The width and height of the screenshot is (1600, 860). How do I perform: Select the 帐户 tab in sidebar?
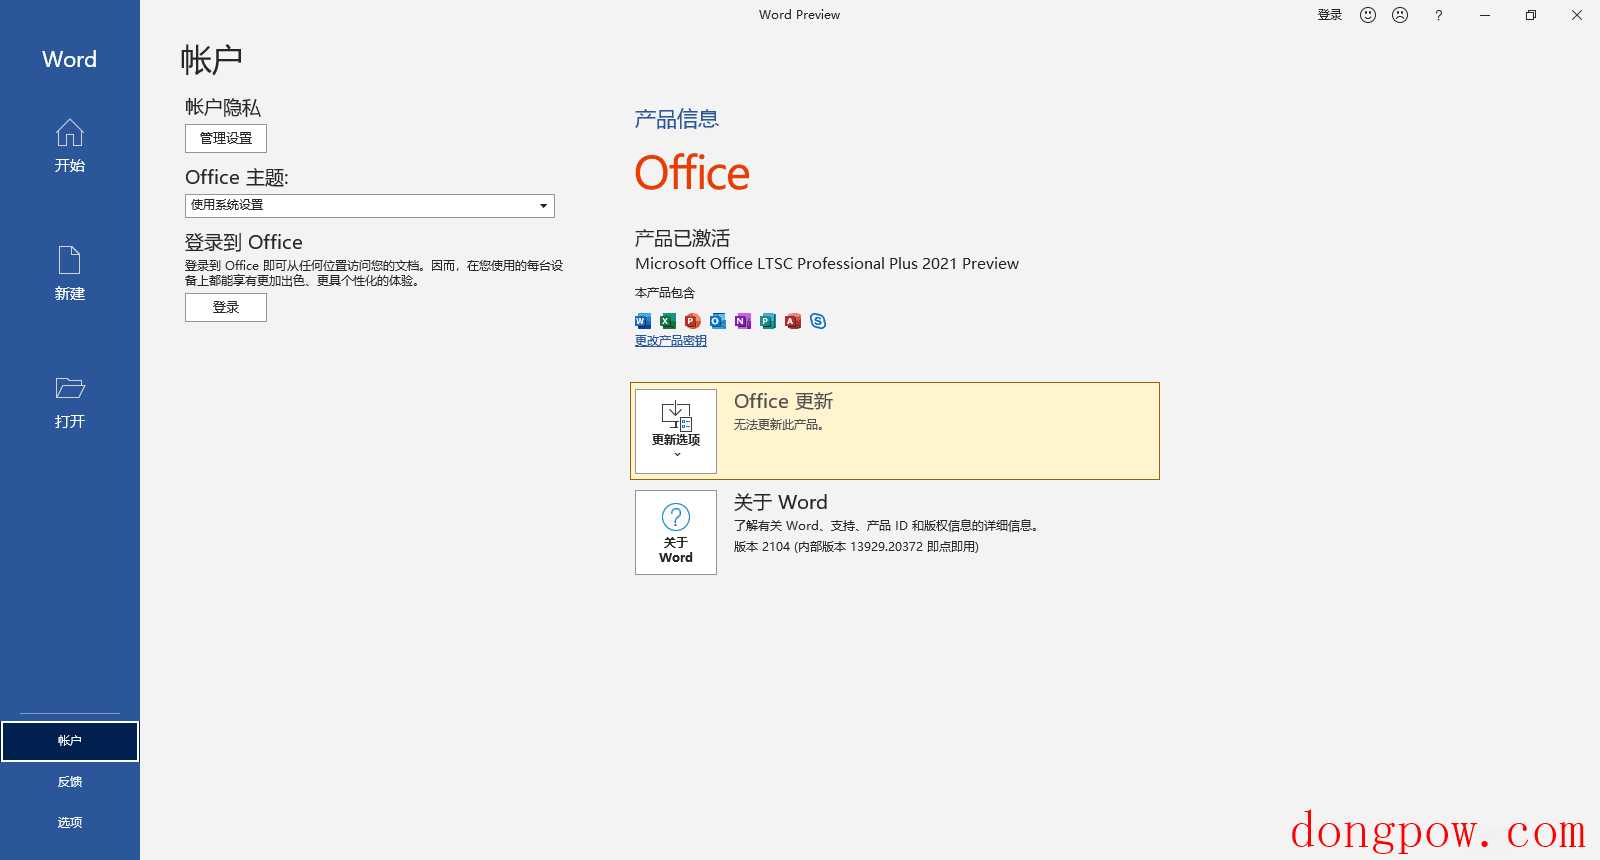pyautogui.click(x=70, y=741)
